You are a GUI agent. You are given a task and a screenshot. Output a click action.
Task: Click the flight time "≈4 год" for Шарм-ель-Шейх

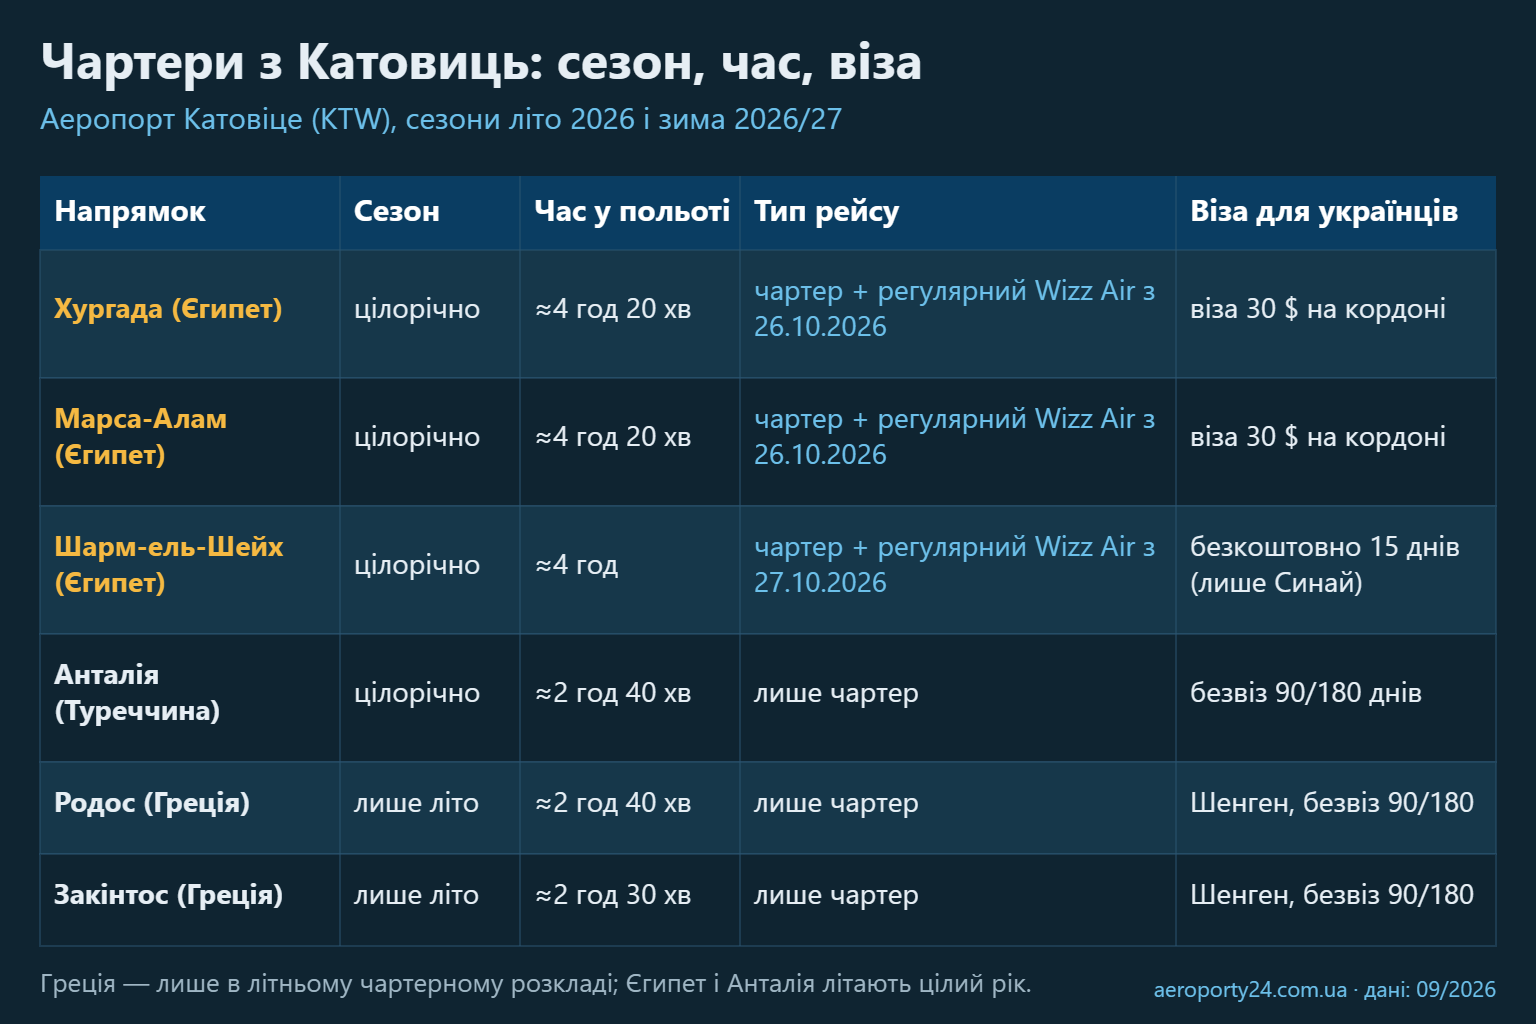coord(577,565)
